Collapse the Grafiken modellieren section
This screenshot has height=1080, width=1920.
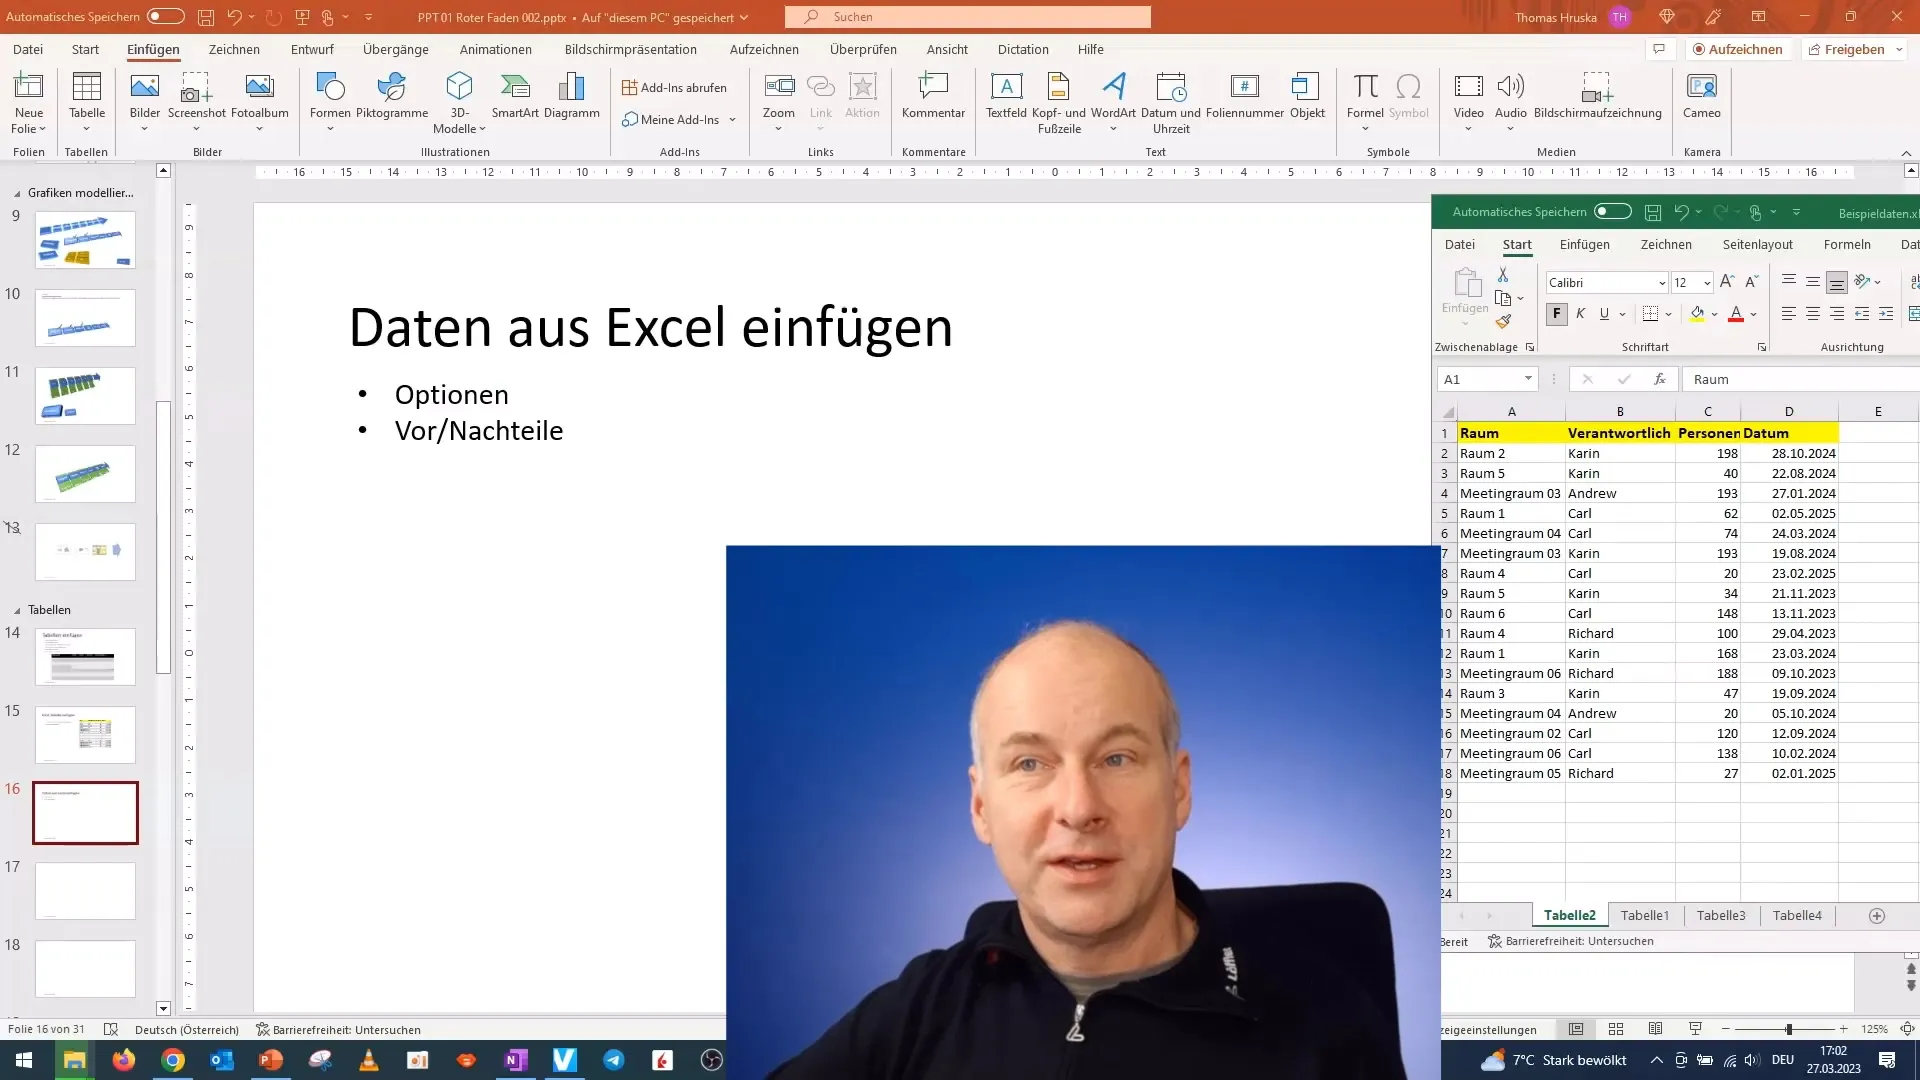tap(17, 193)
